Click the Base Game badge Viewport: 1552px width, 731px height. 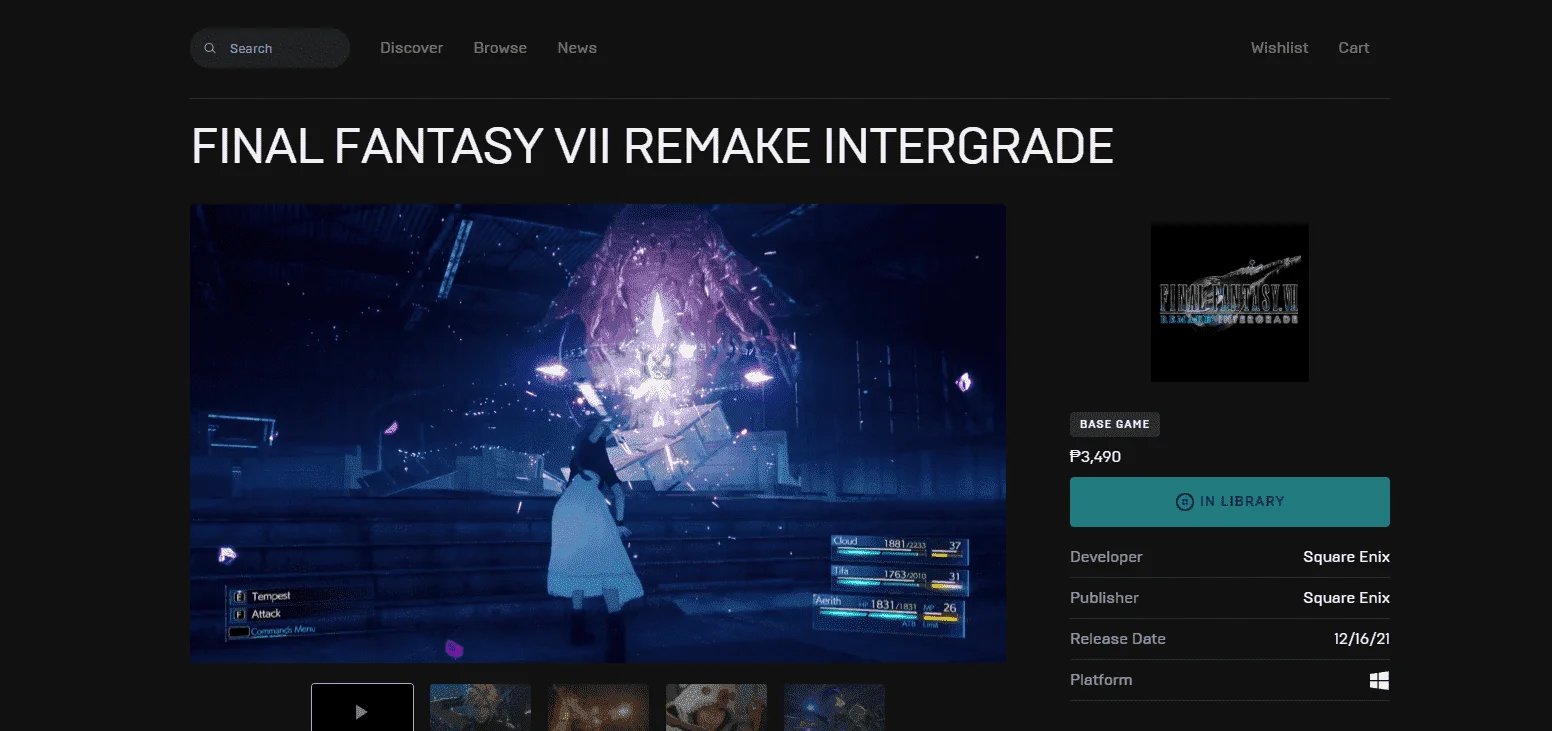point(1115,424)
